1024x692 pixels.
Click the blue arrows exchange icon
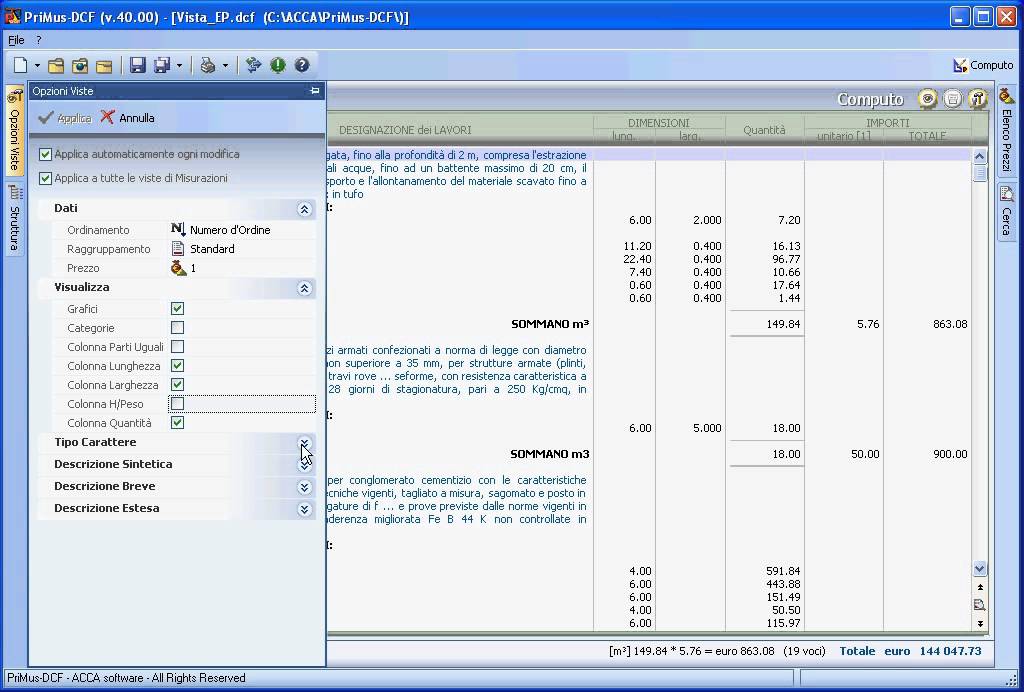click(253, 65)
